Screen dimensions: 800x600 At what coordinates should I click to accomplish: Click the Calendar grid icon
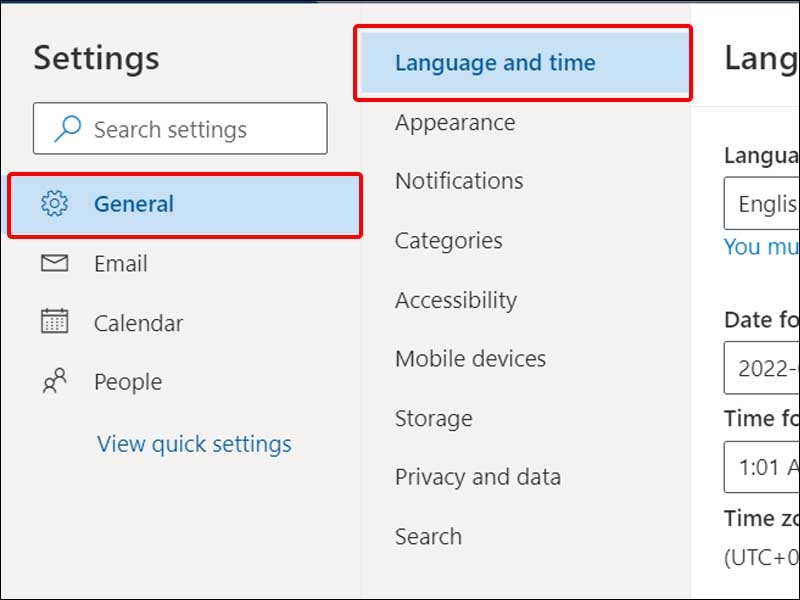pyautogui.click(x=55, y=321)
